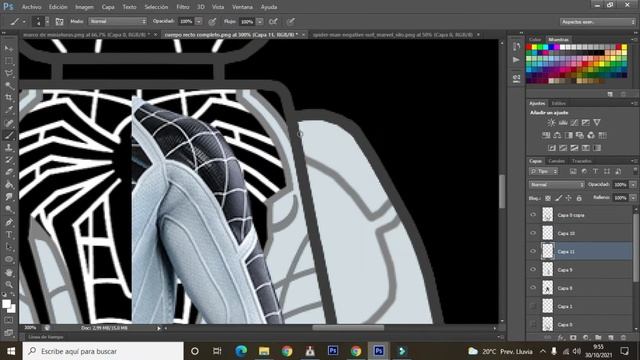Click the Windows search box
Screen dimensions: 640x360
(103, 351)
